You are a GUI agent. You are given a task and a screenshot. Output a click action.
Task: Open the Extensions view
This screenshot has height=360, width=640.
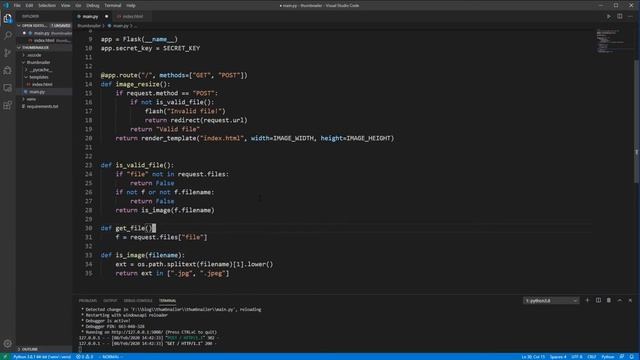[8, 105]
